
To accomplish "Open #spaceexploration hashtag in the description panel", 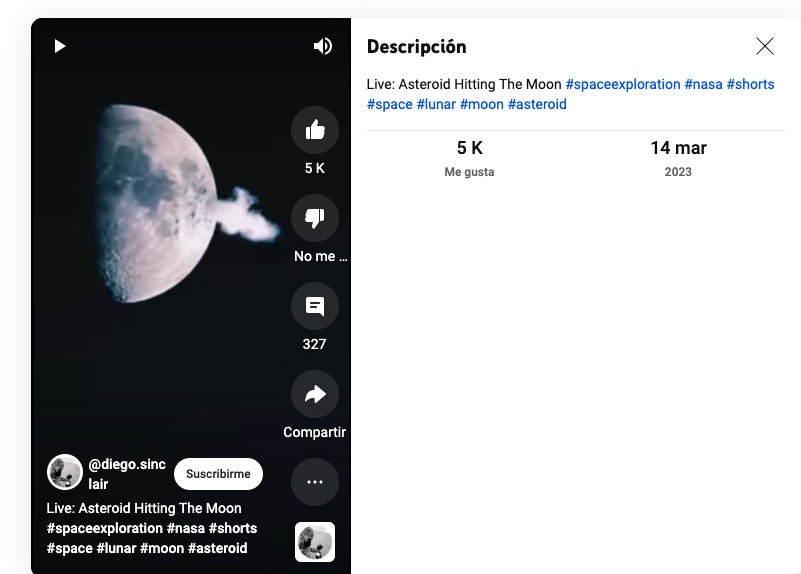I will click(x=622, y=85).
